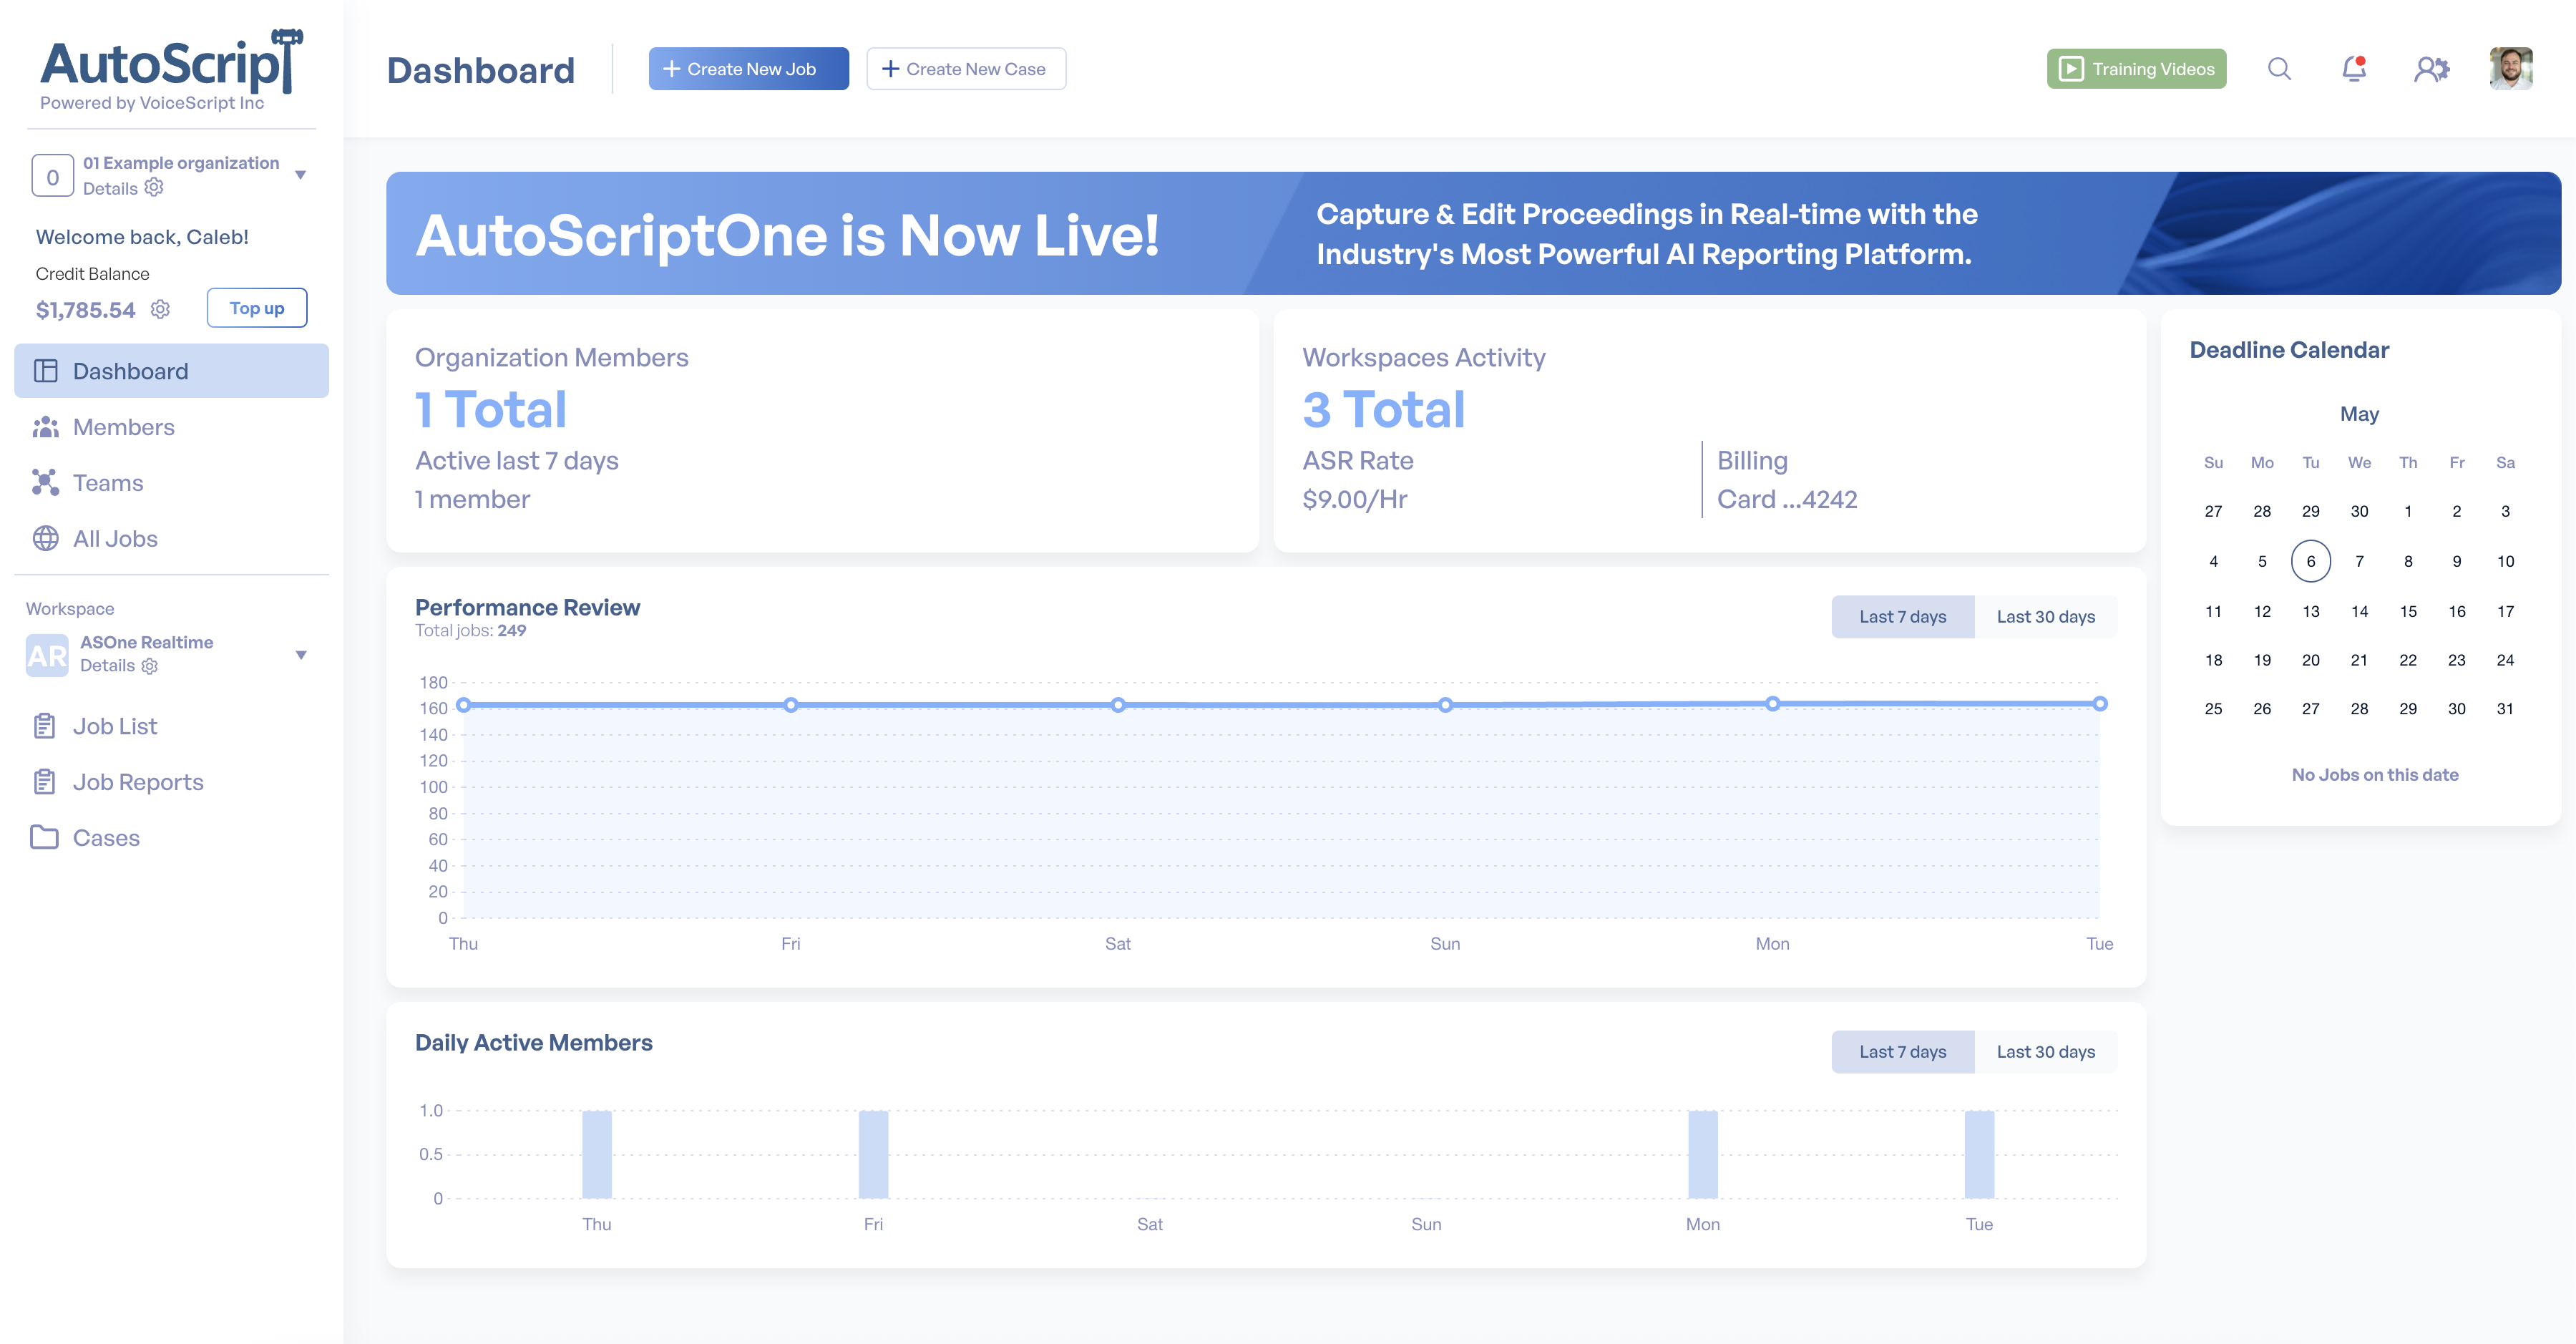Click the Mon bar in Daily Active Members

click(x=1703, y=1154)
